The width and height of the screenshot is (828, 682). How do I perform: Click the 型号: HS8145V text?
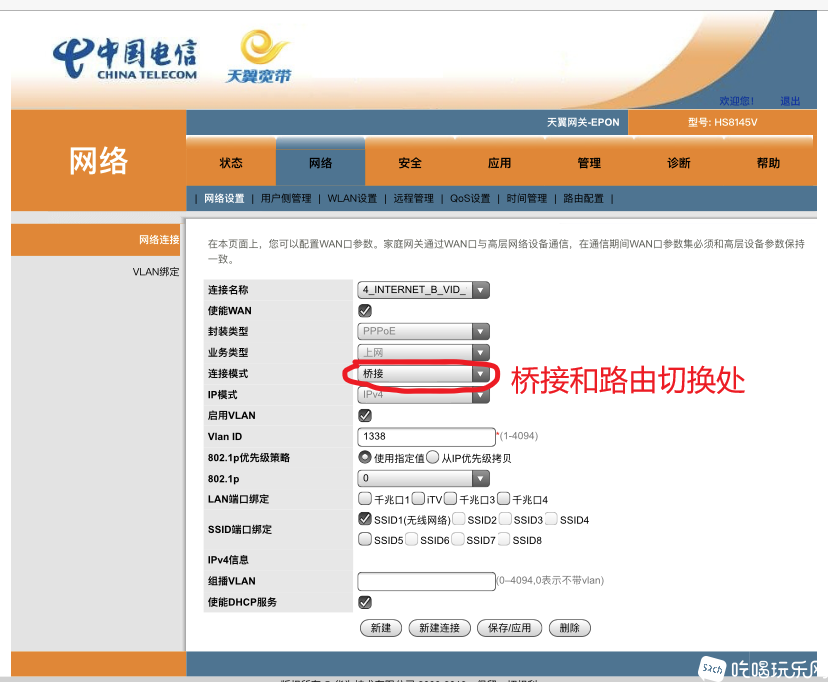(722, 122)
